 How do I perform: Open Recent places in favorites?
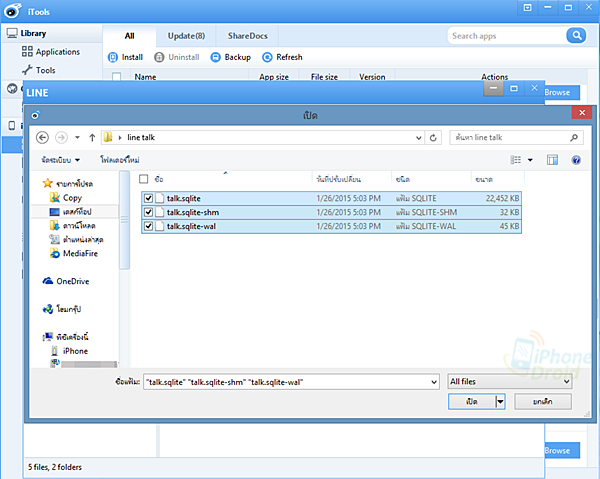coord(77,240)
